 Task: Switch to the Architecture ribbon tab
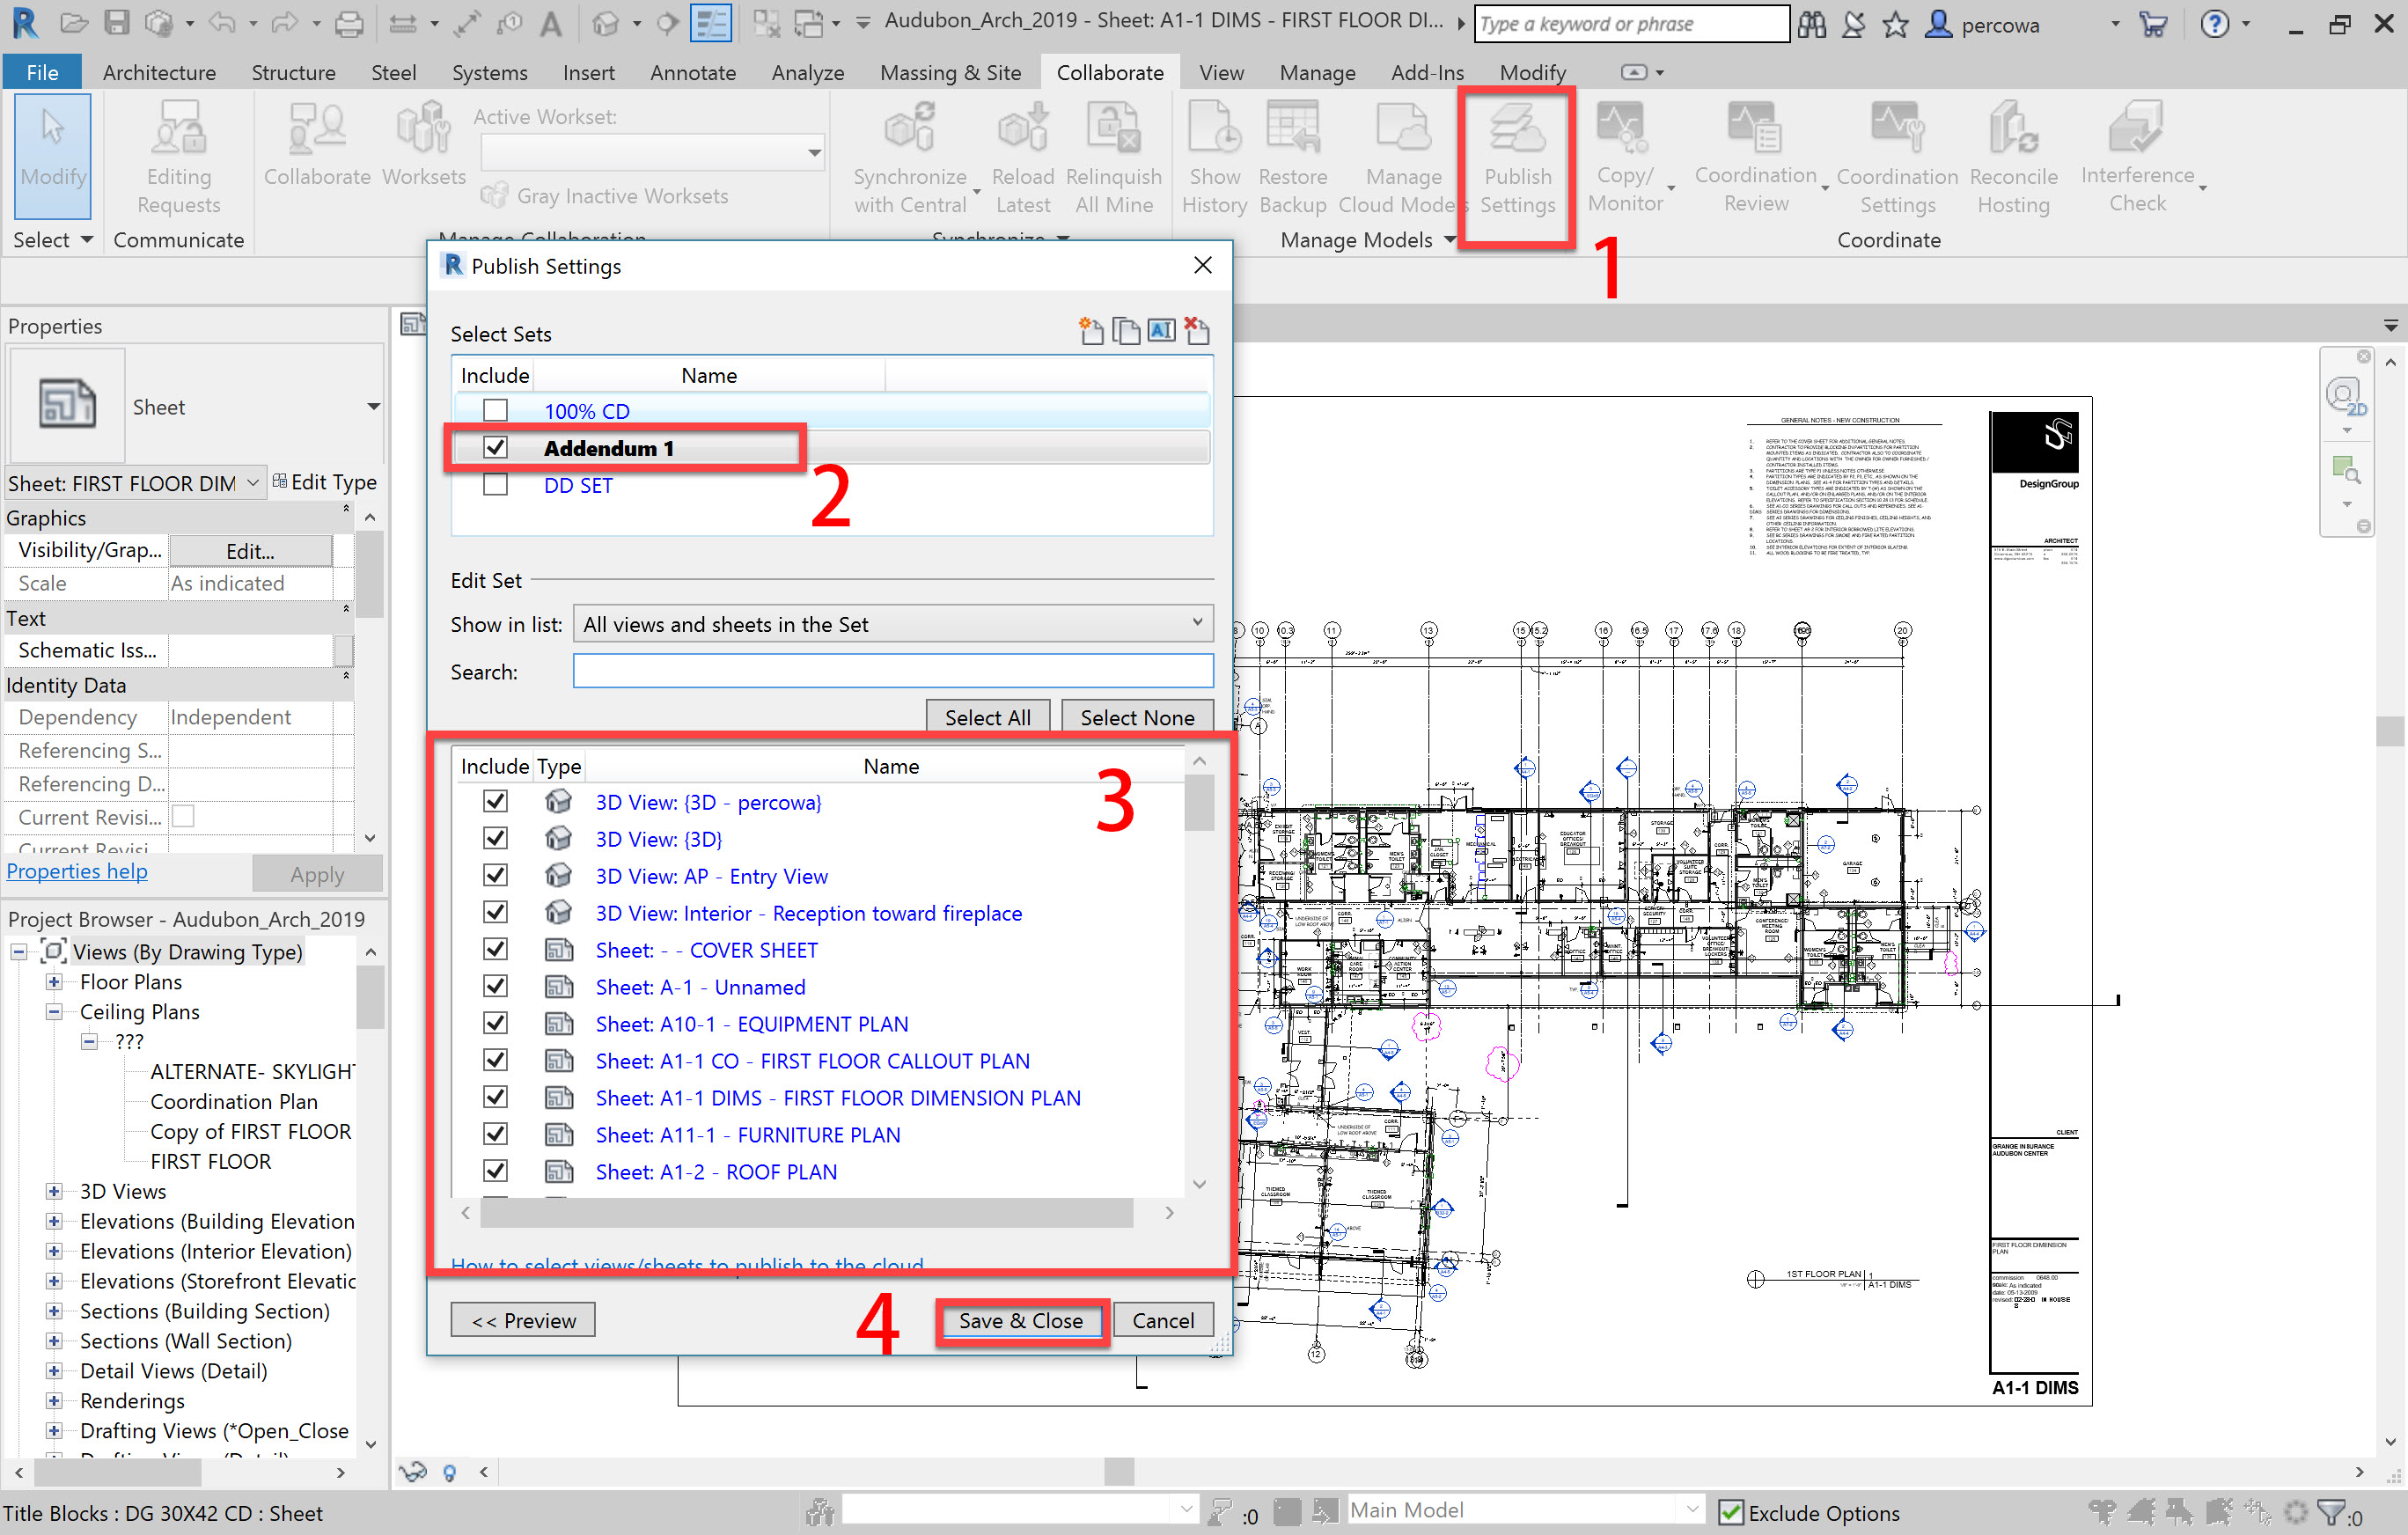pyautogui.click(x=159, y=72)
